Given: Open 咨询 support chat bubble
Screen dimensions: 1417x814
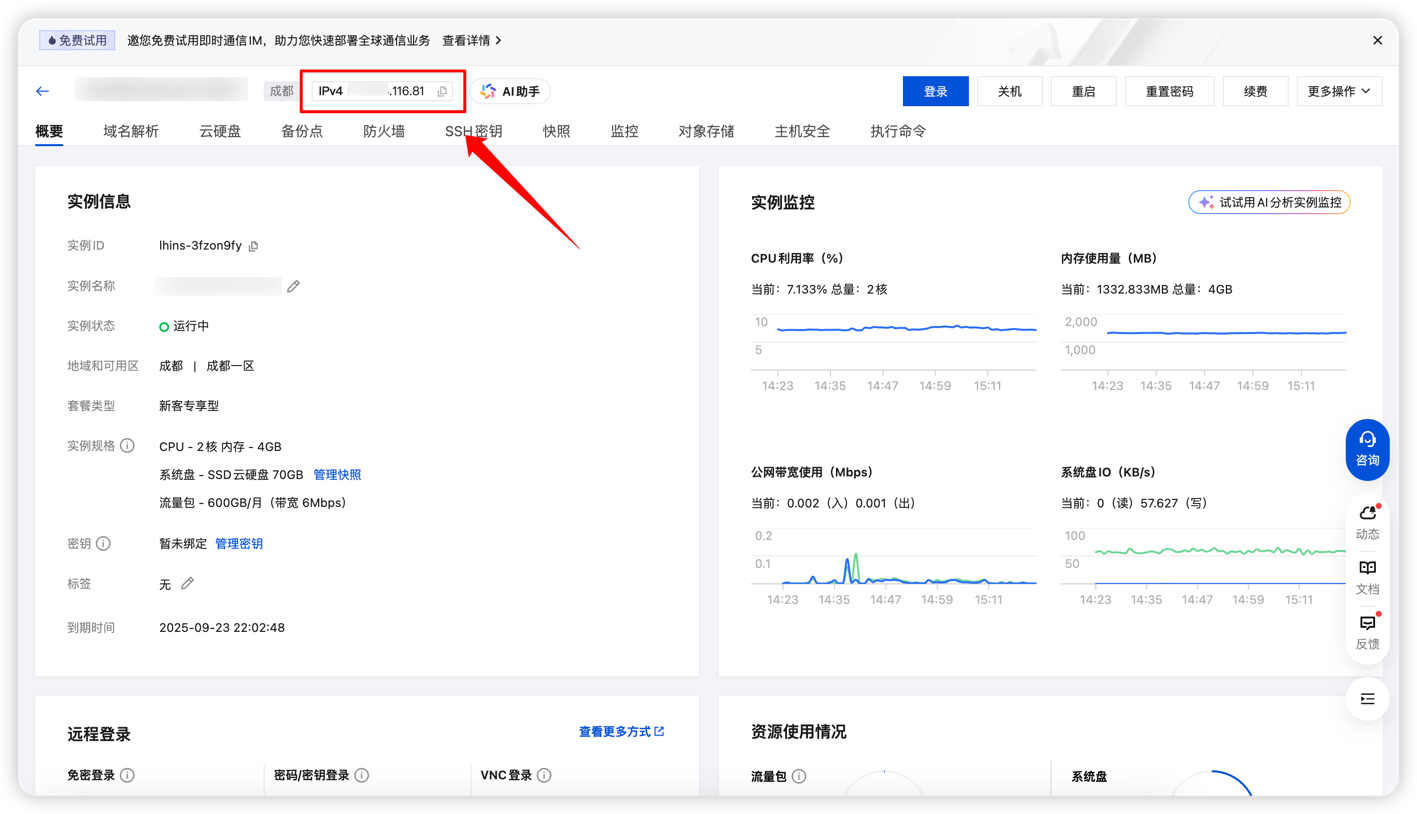Looking at the screenshot, I should coord(1367,449).
